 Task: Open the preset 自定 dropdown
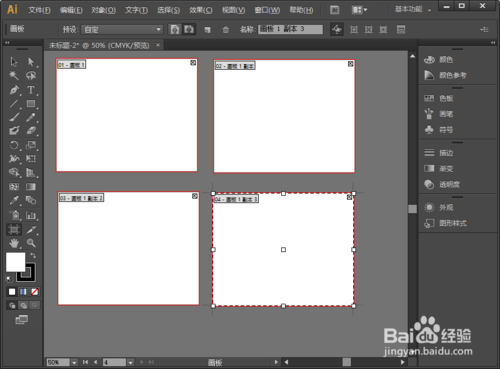[122, 30]
